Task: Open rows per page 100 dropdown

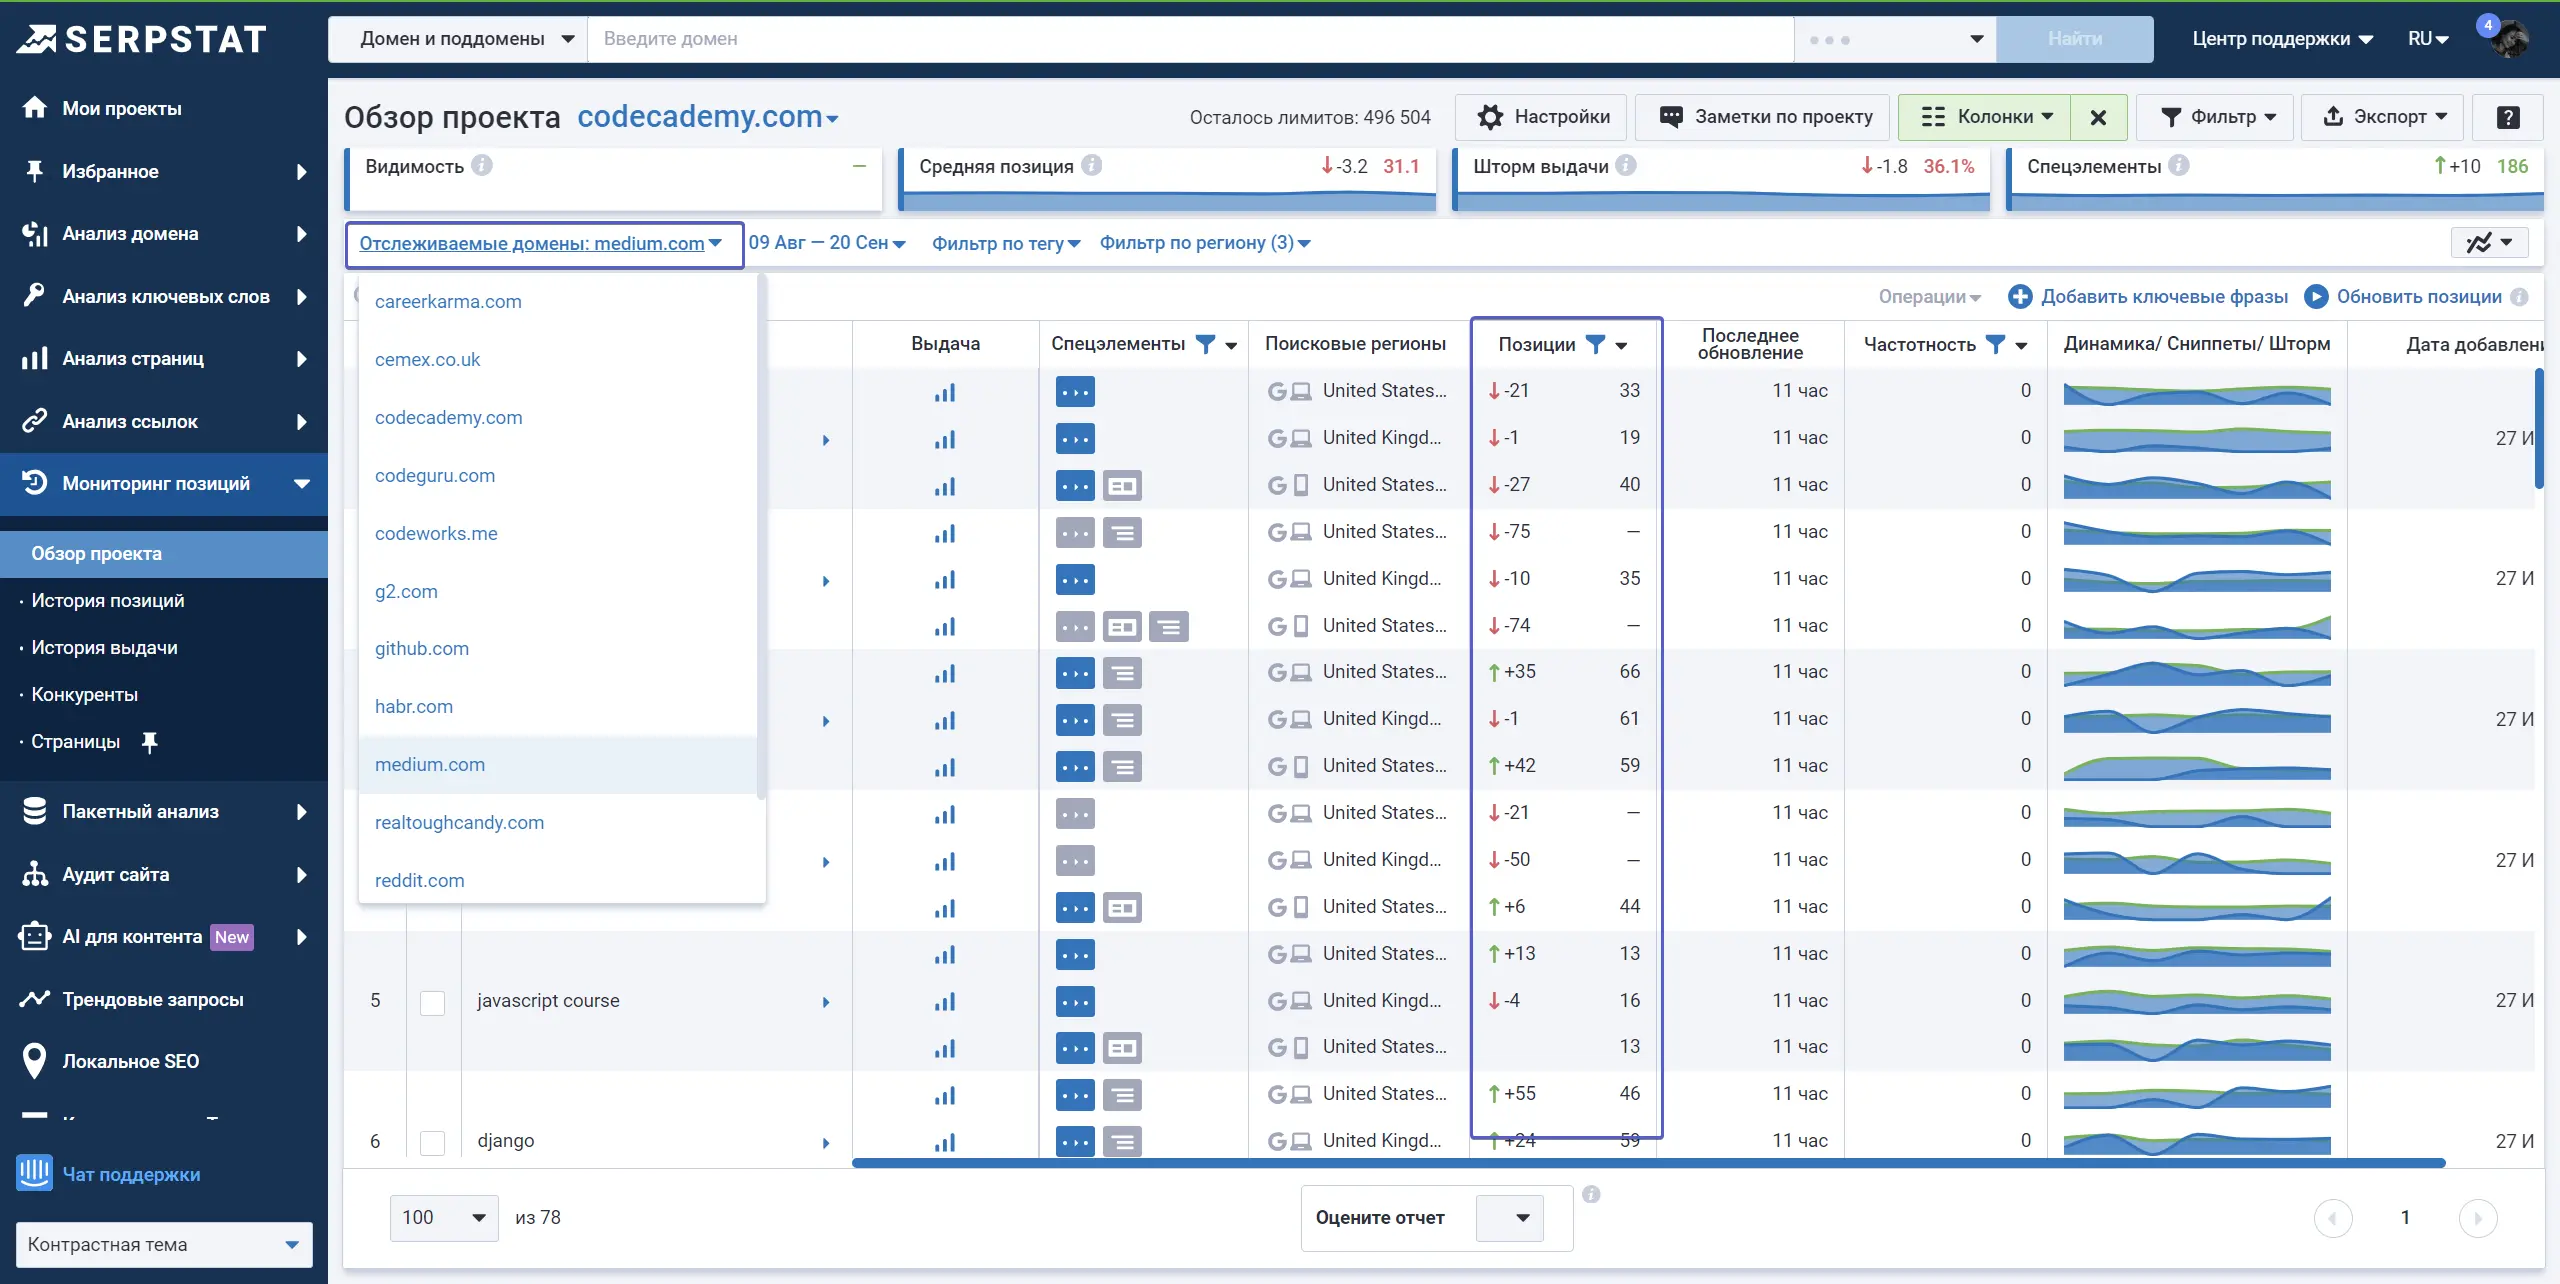Action: (444, 1218)
